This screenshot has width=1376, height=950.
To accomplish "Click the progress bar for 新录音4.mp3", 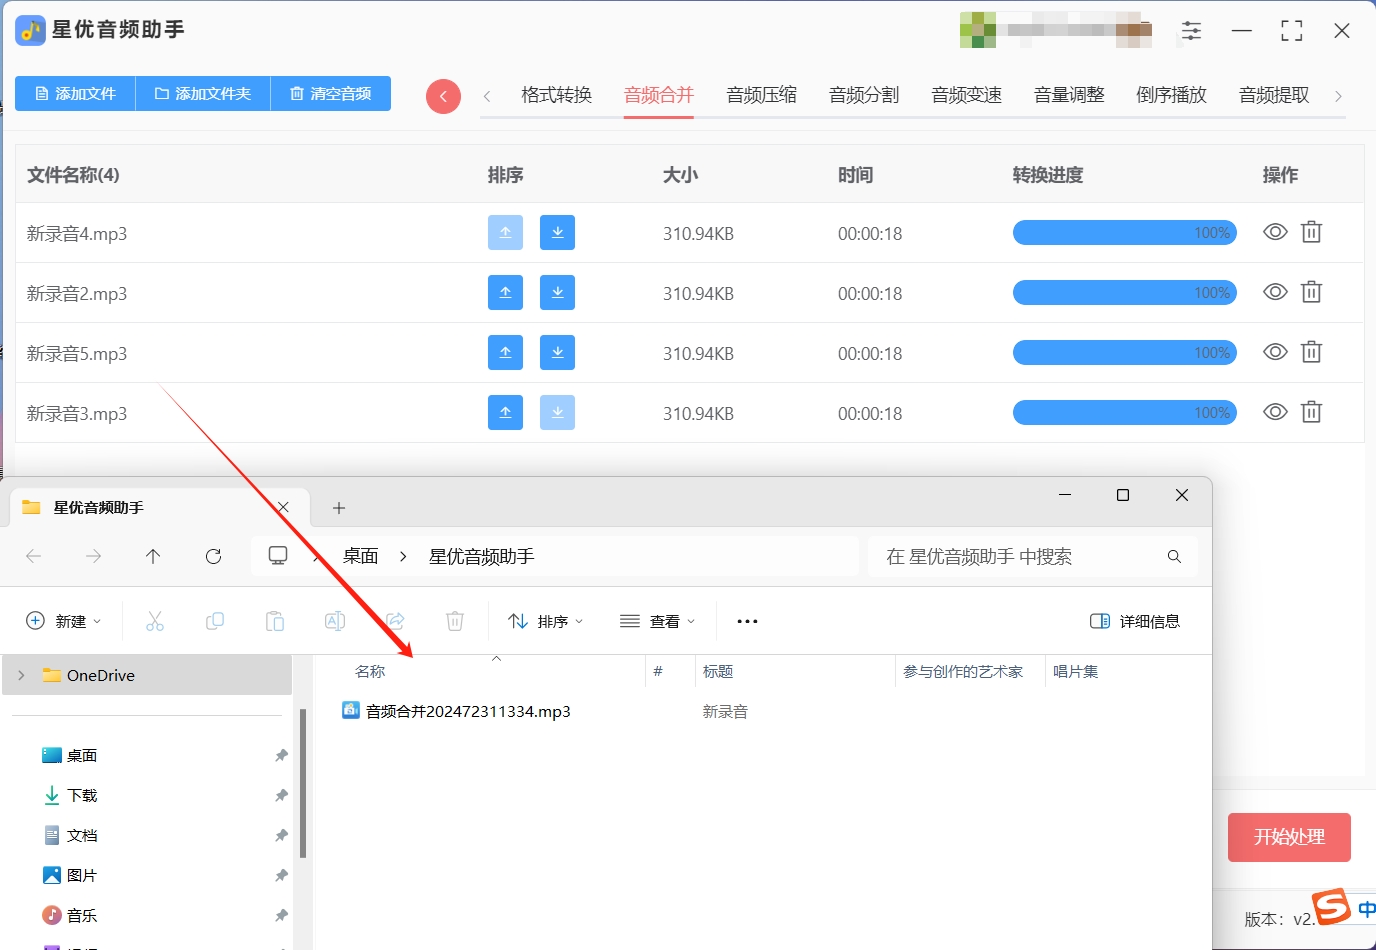I will pos(1125,232).
